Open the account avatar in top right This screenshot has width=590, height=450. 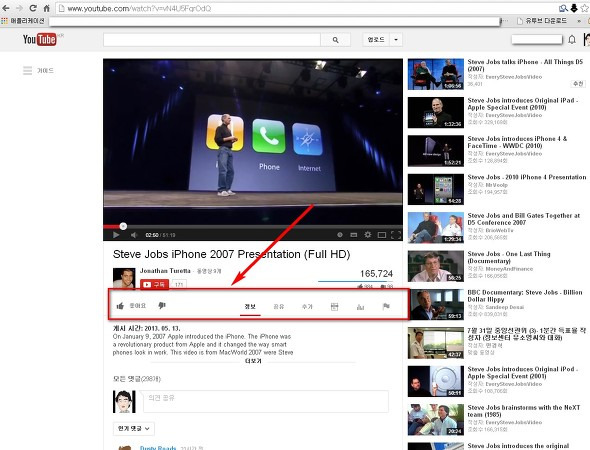(587, 39)
